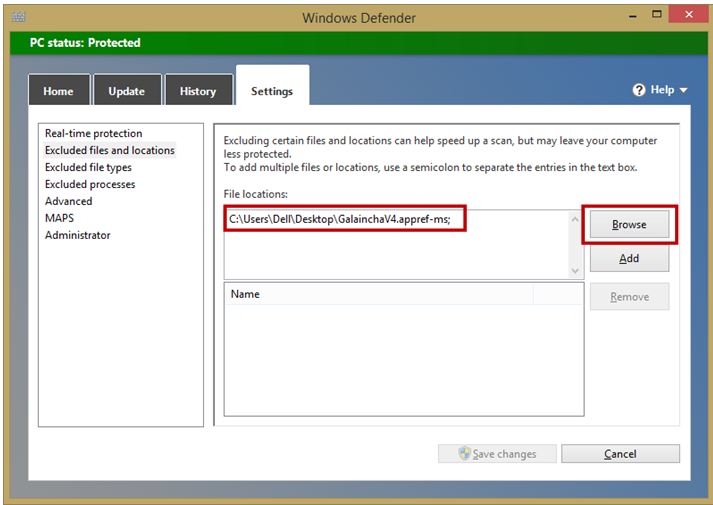Open Excluded processes settings
Image resolution: width=713 pixels, height=505 pixels.
90,184
